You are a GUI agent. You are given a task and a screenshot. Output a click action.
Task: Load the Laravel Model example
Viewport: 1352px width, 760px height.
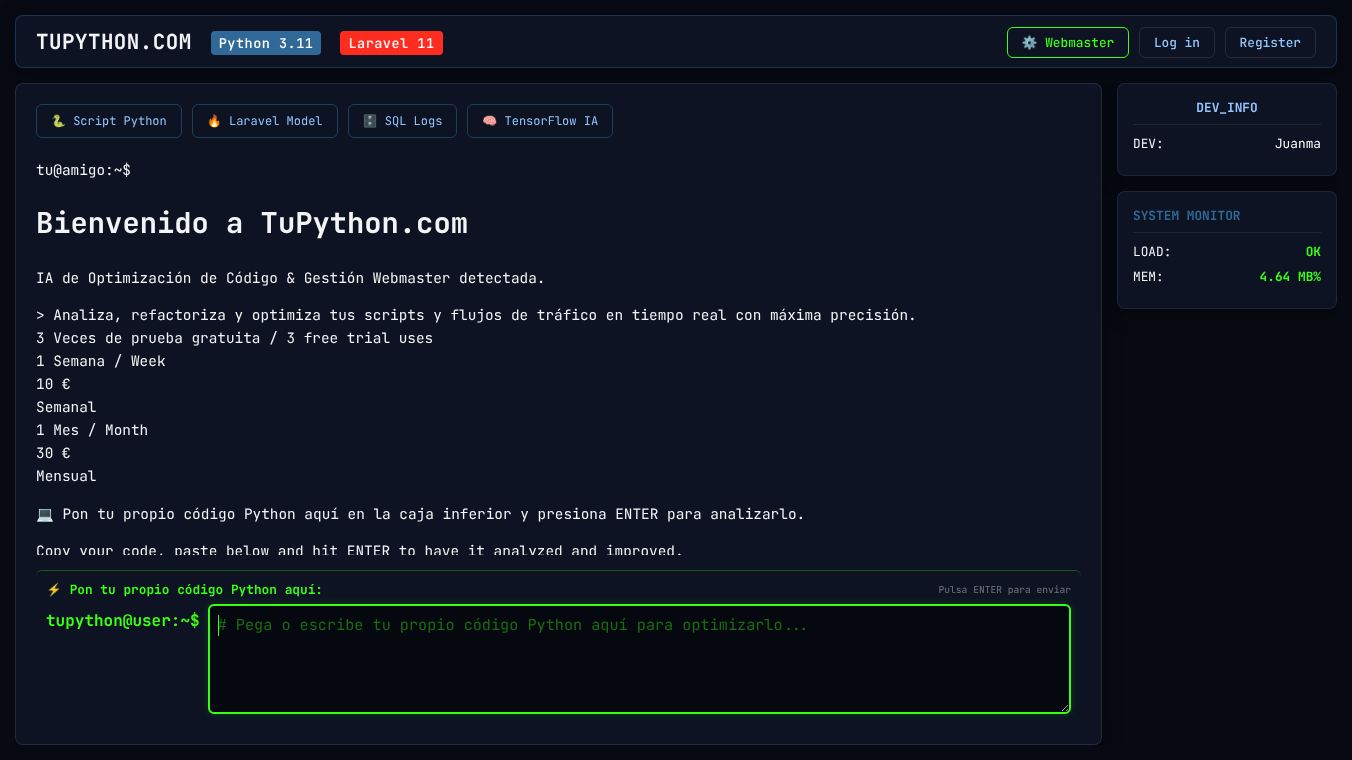coord(265,121)
